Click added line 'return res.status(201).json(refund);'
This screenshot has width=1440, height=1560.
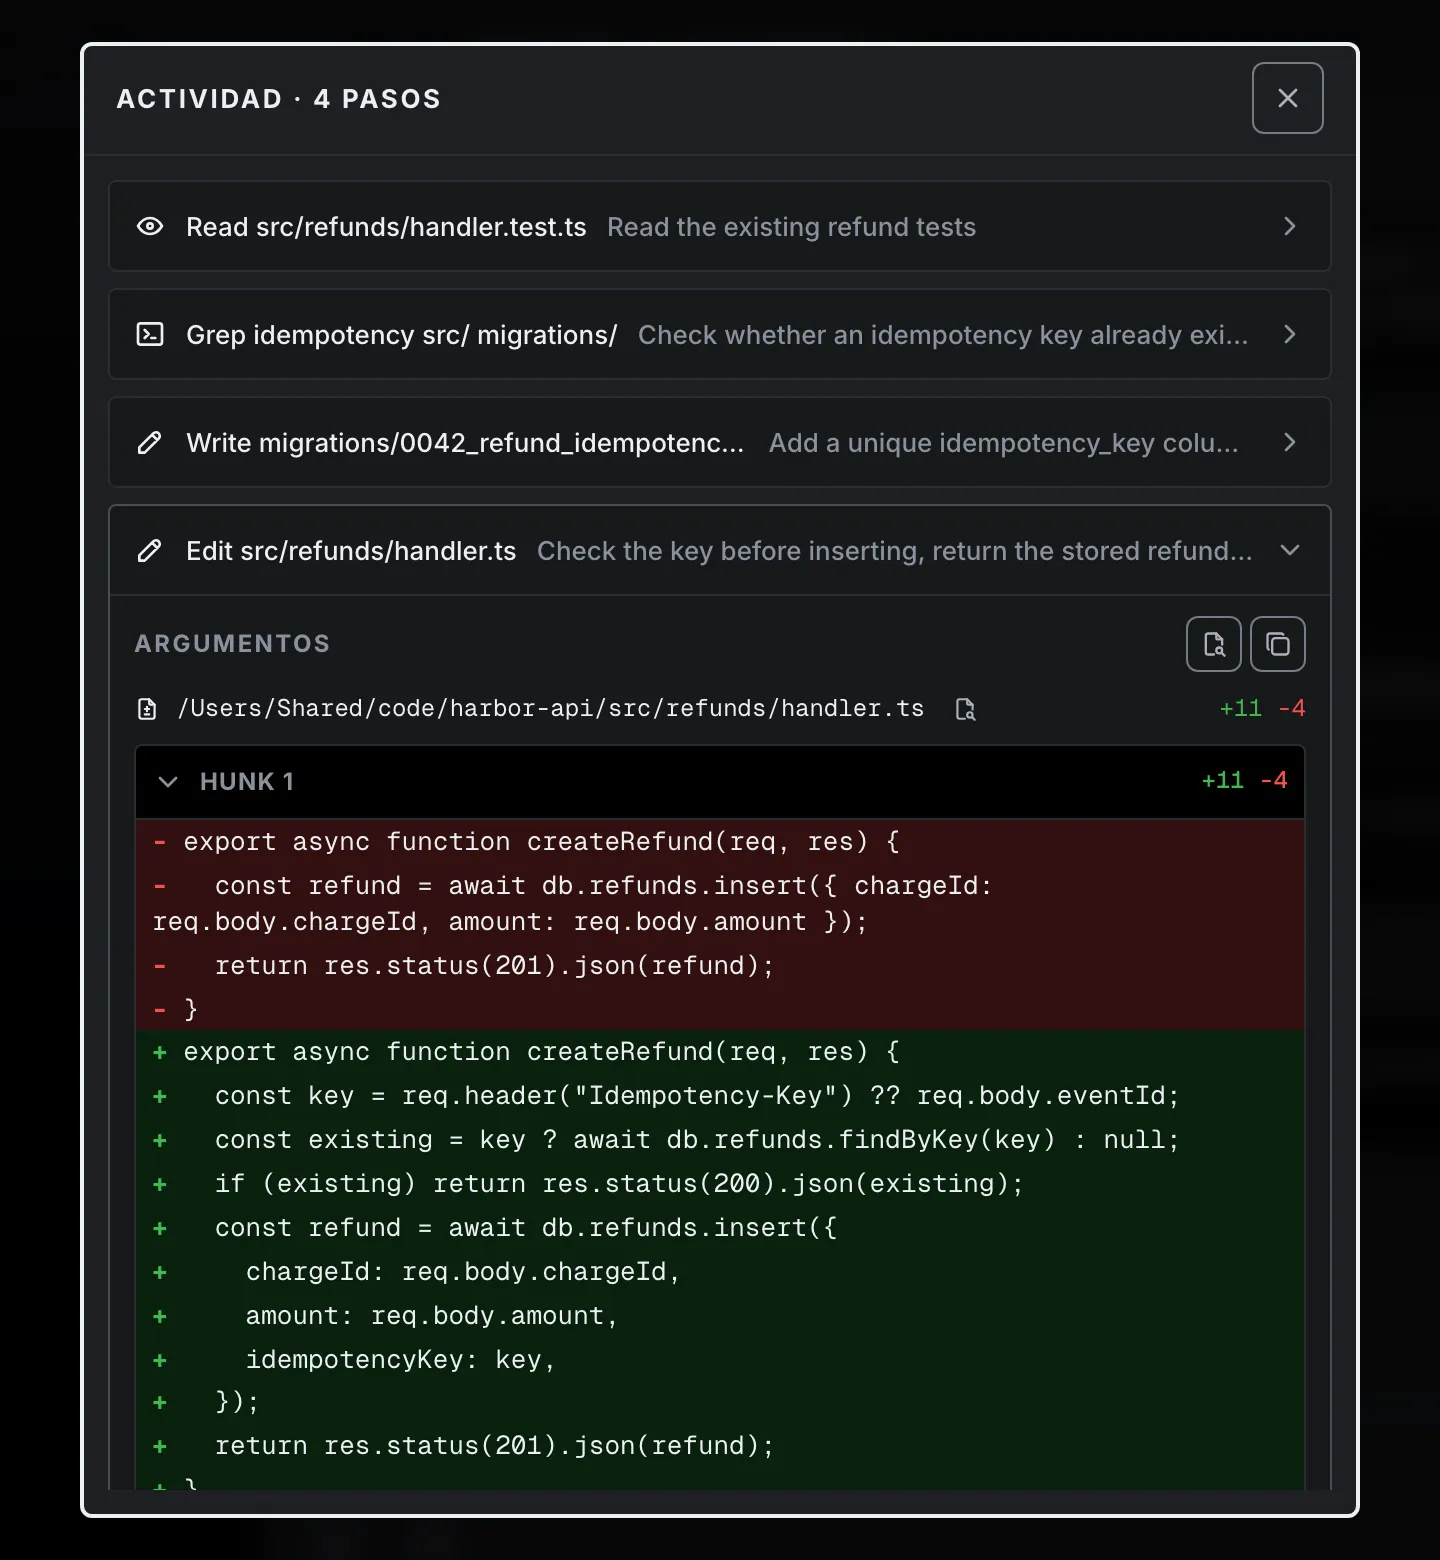point(720,1446)
